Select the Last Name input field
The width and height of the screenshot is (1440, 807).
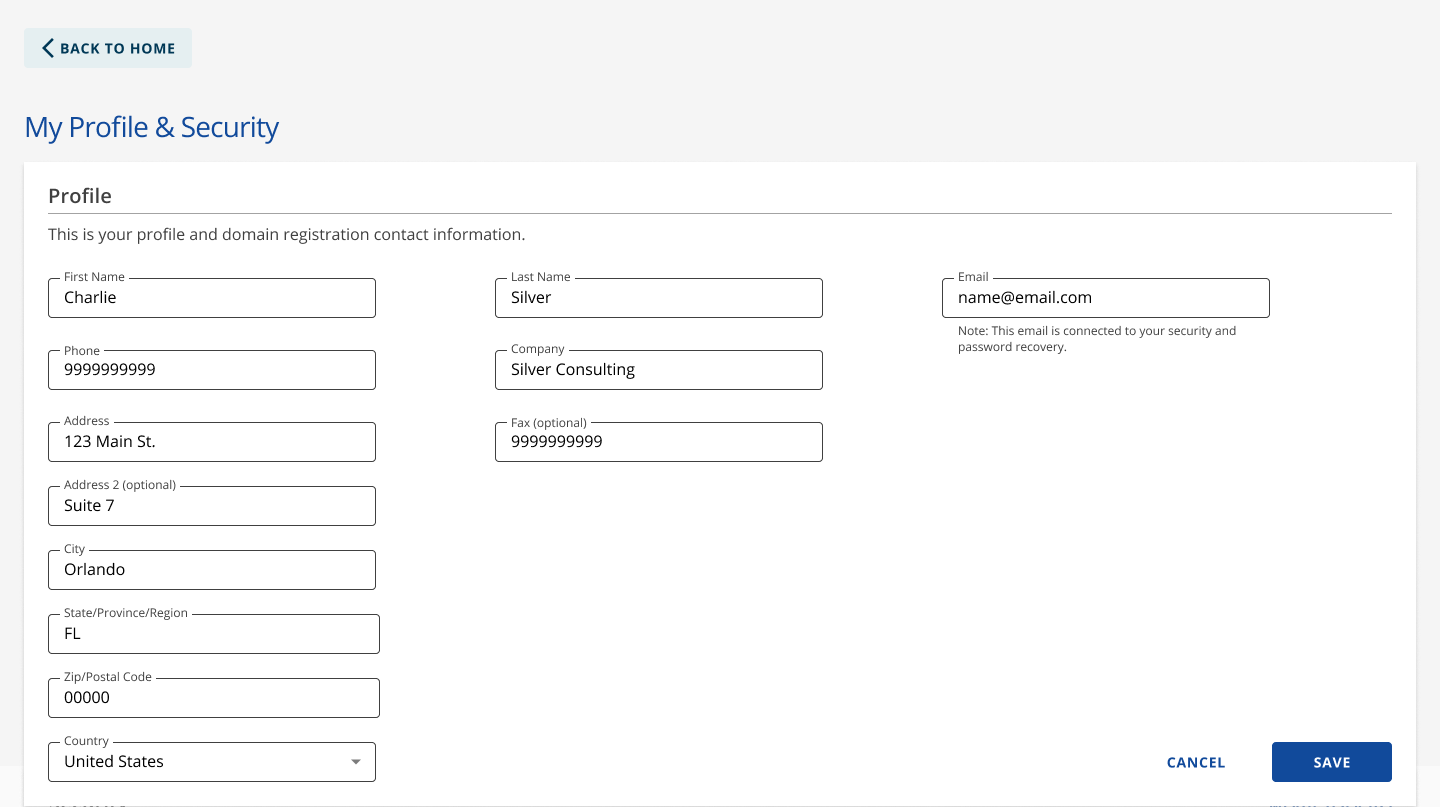[658, 298]
